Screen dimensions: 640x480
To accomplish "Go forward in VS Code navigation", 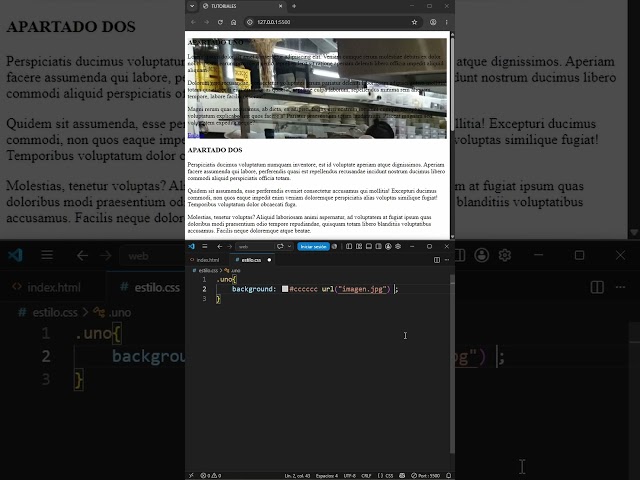I will coord(229,247).
